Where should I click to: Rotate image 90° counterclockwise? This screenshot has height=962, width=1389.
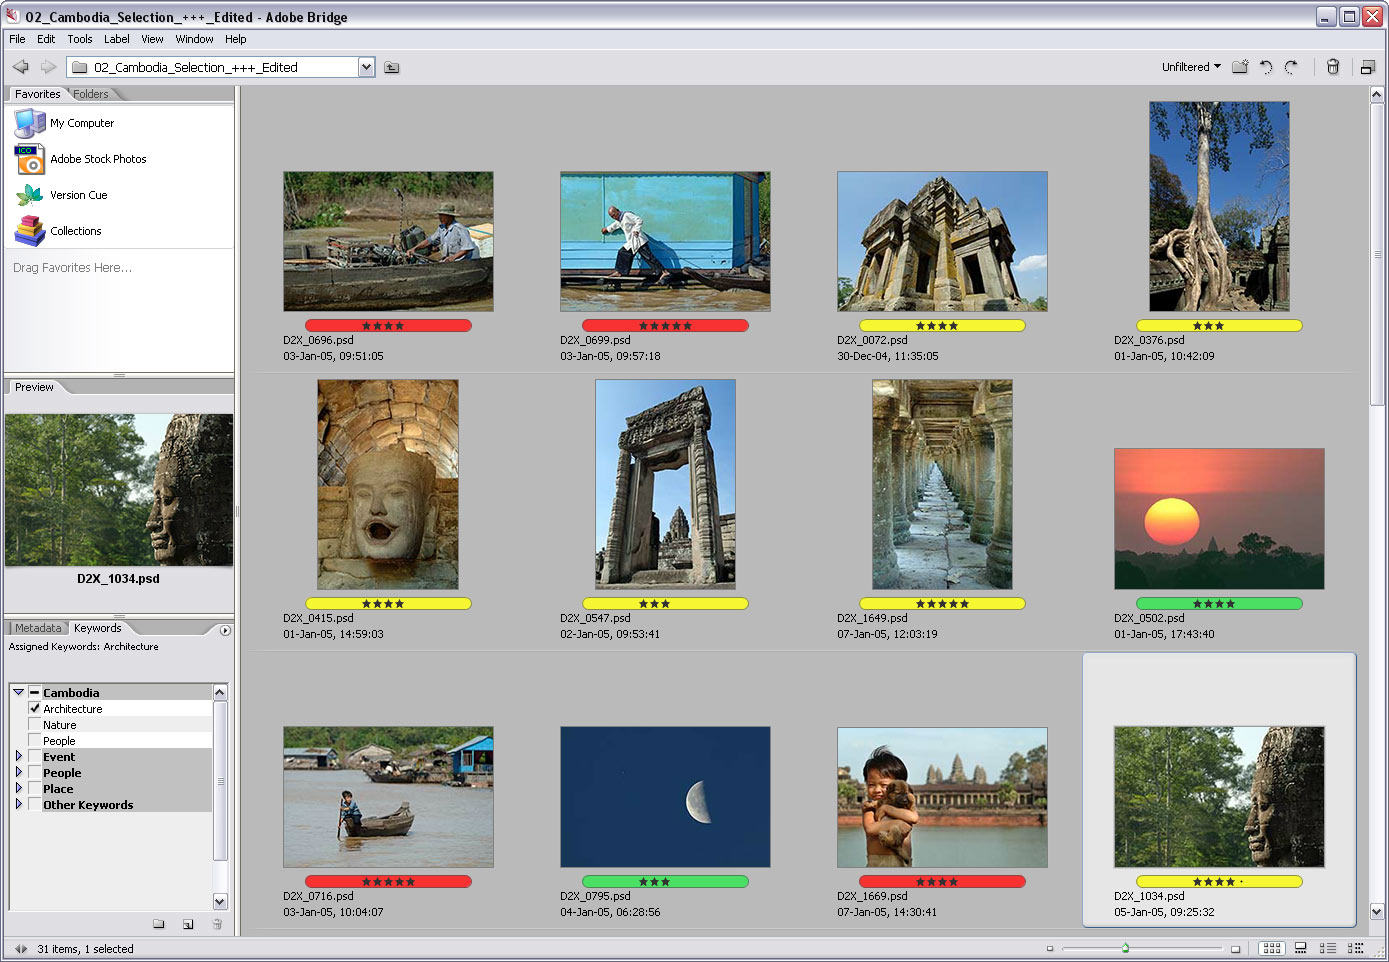tap(1266, 67)
